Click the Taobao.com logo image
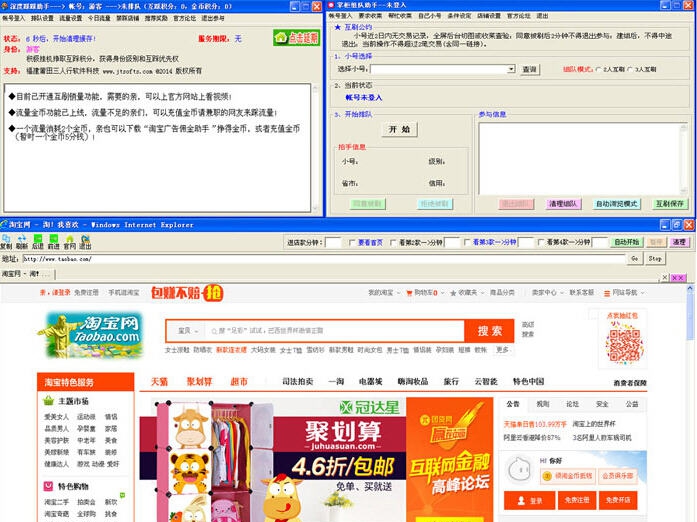The height and width of the screenshot is (522, 697). pyautogui.click(x=93, y=334)
